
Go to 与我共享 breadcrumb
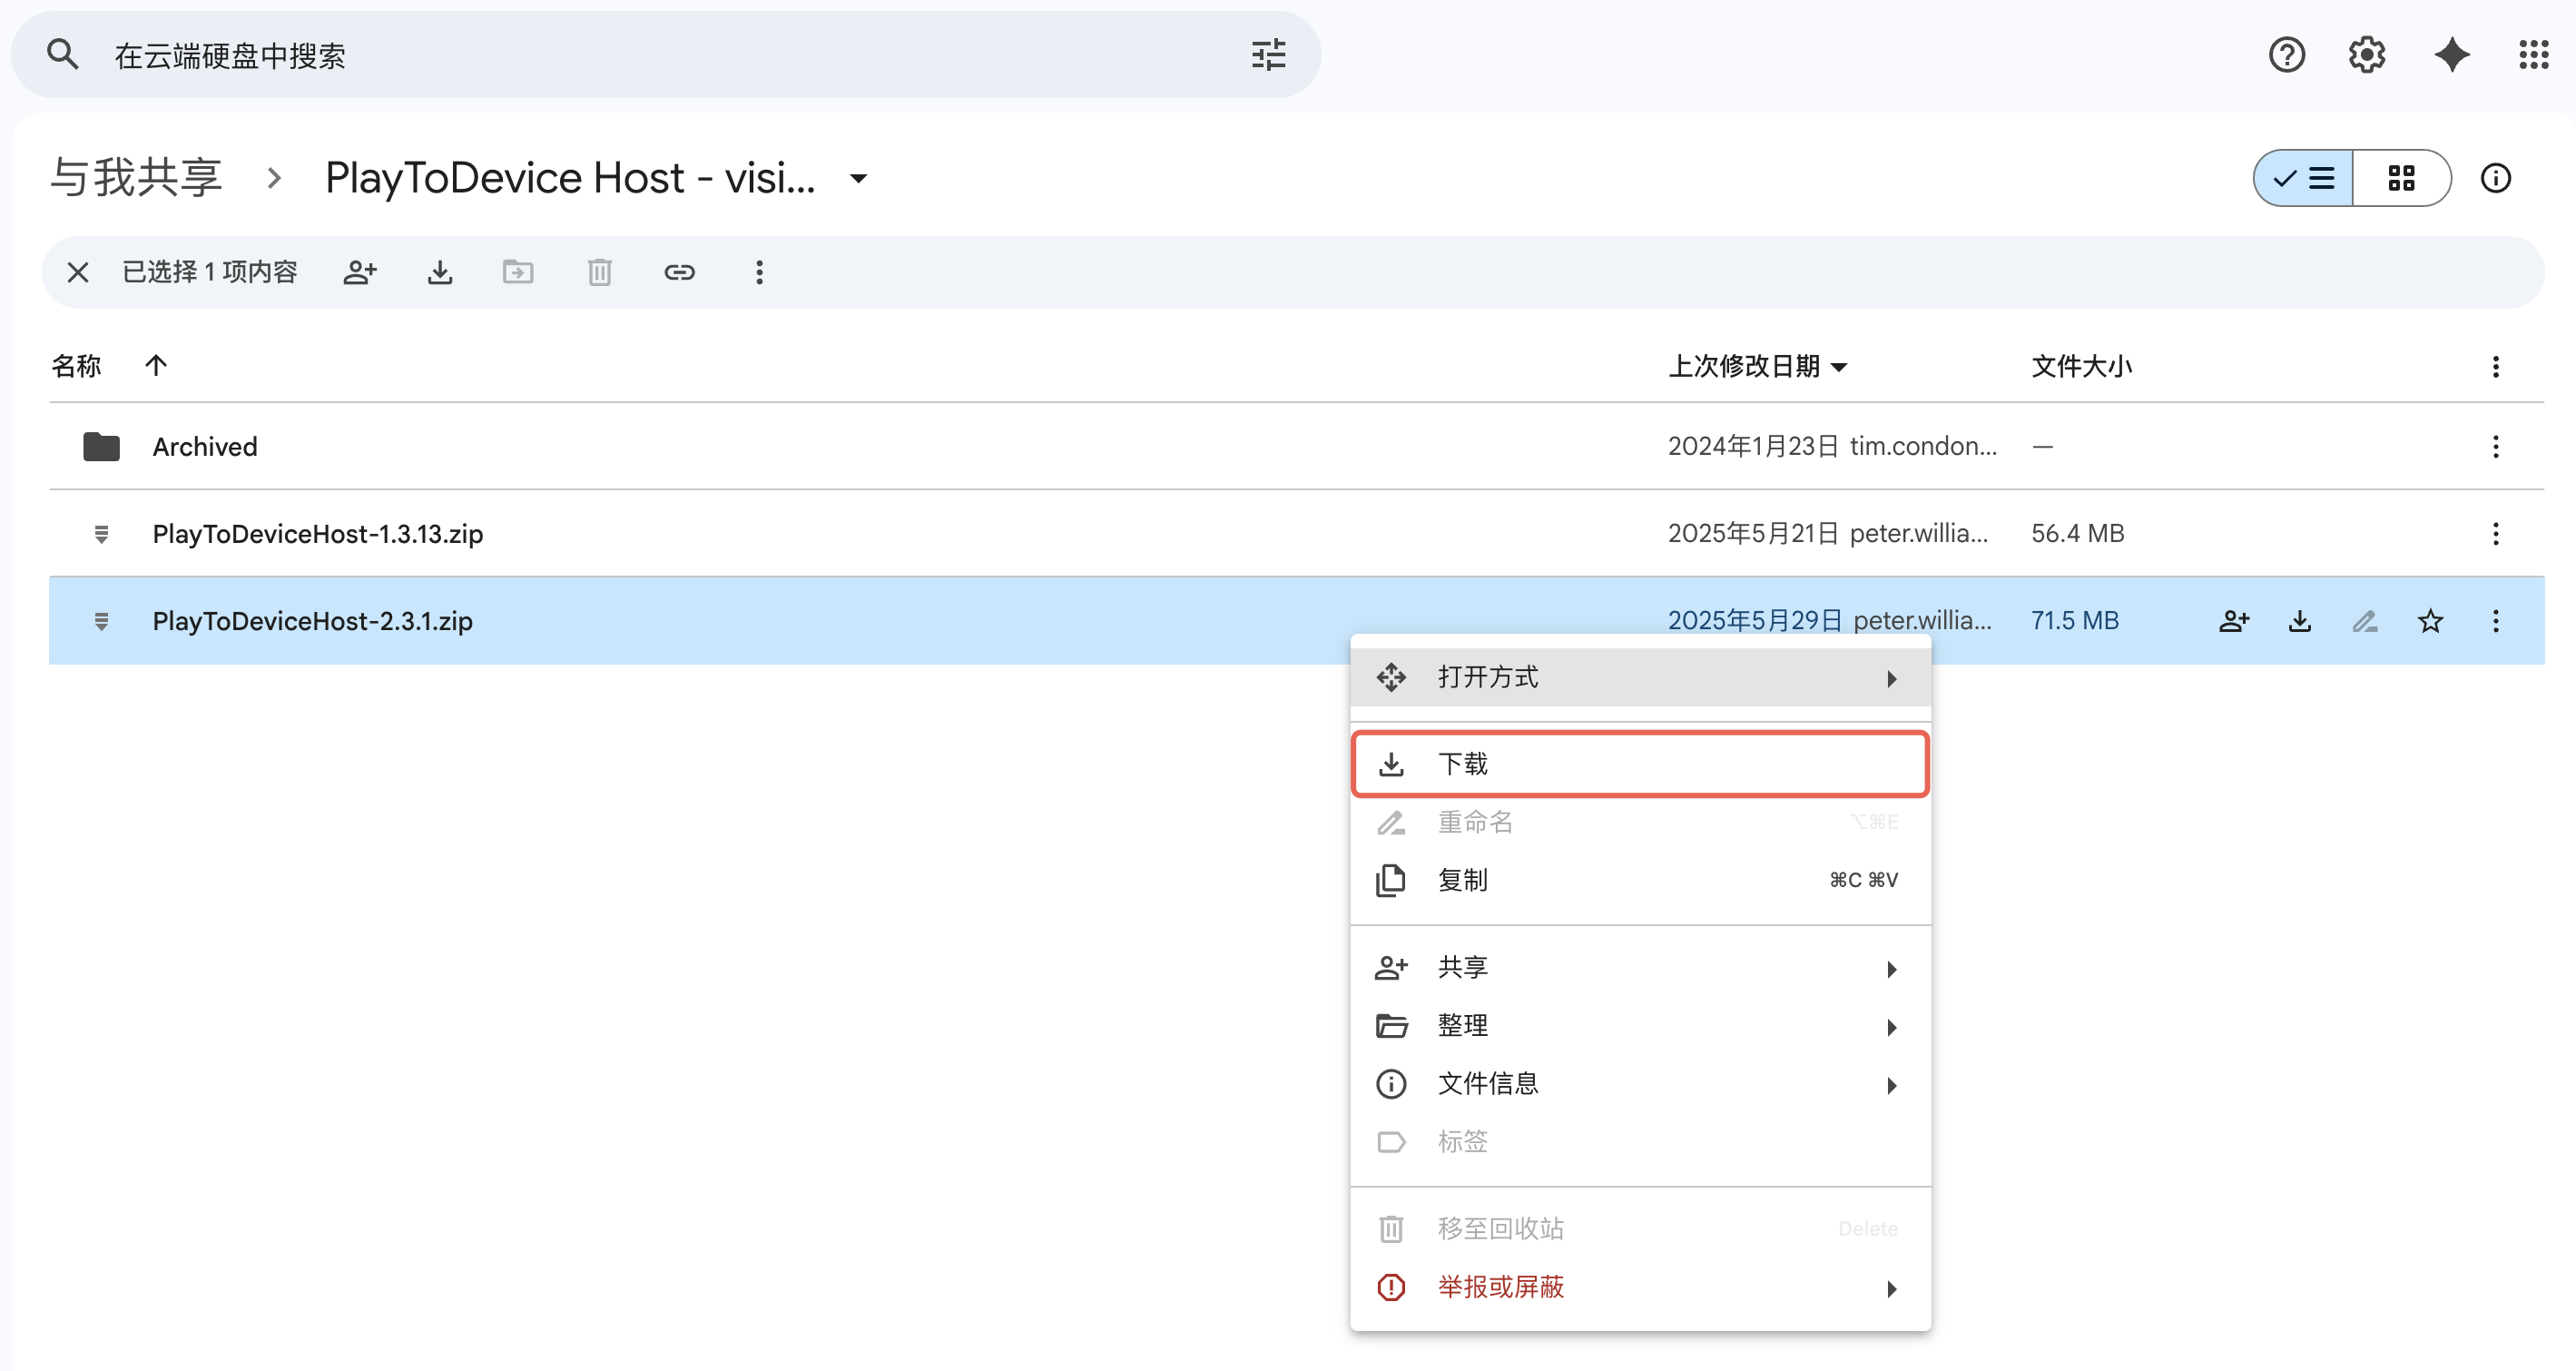point(136,178)
